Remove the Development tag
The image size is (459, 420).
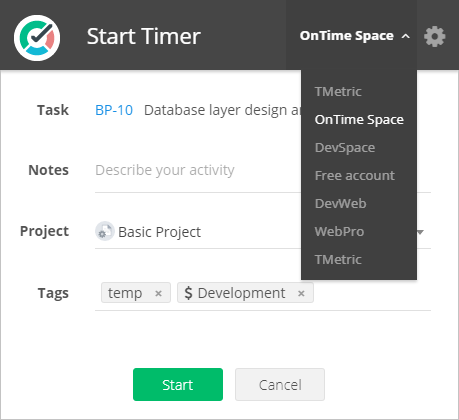click(301, 293)
